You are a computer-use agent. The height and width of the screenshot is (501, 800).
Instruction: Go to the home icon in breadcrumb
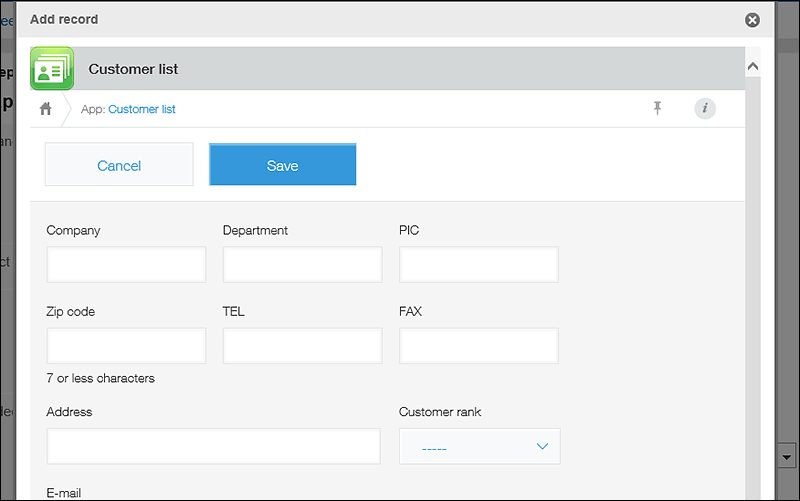[x=46, y=109]
